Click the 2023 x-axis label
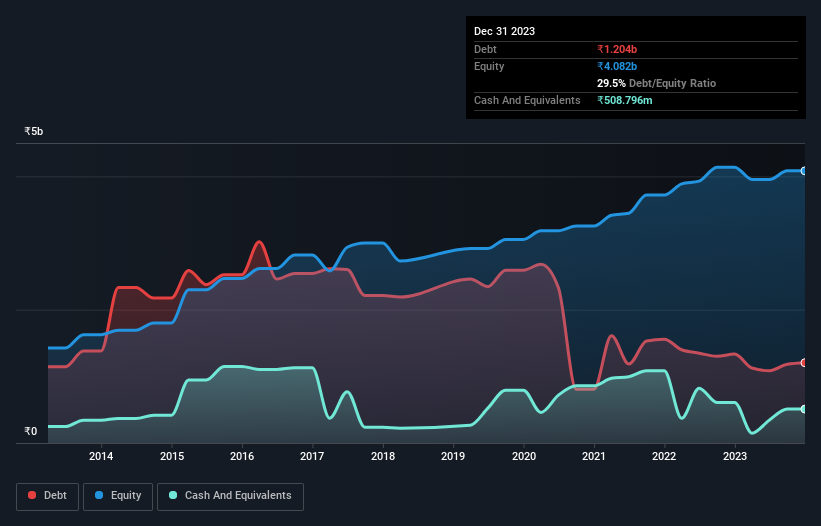The image size is (821, 526). (x=735, y=456)
